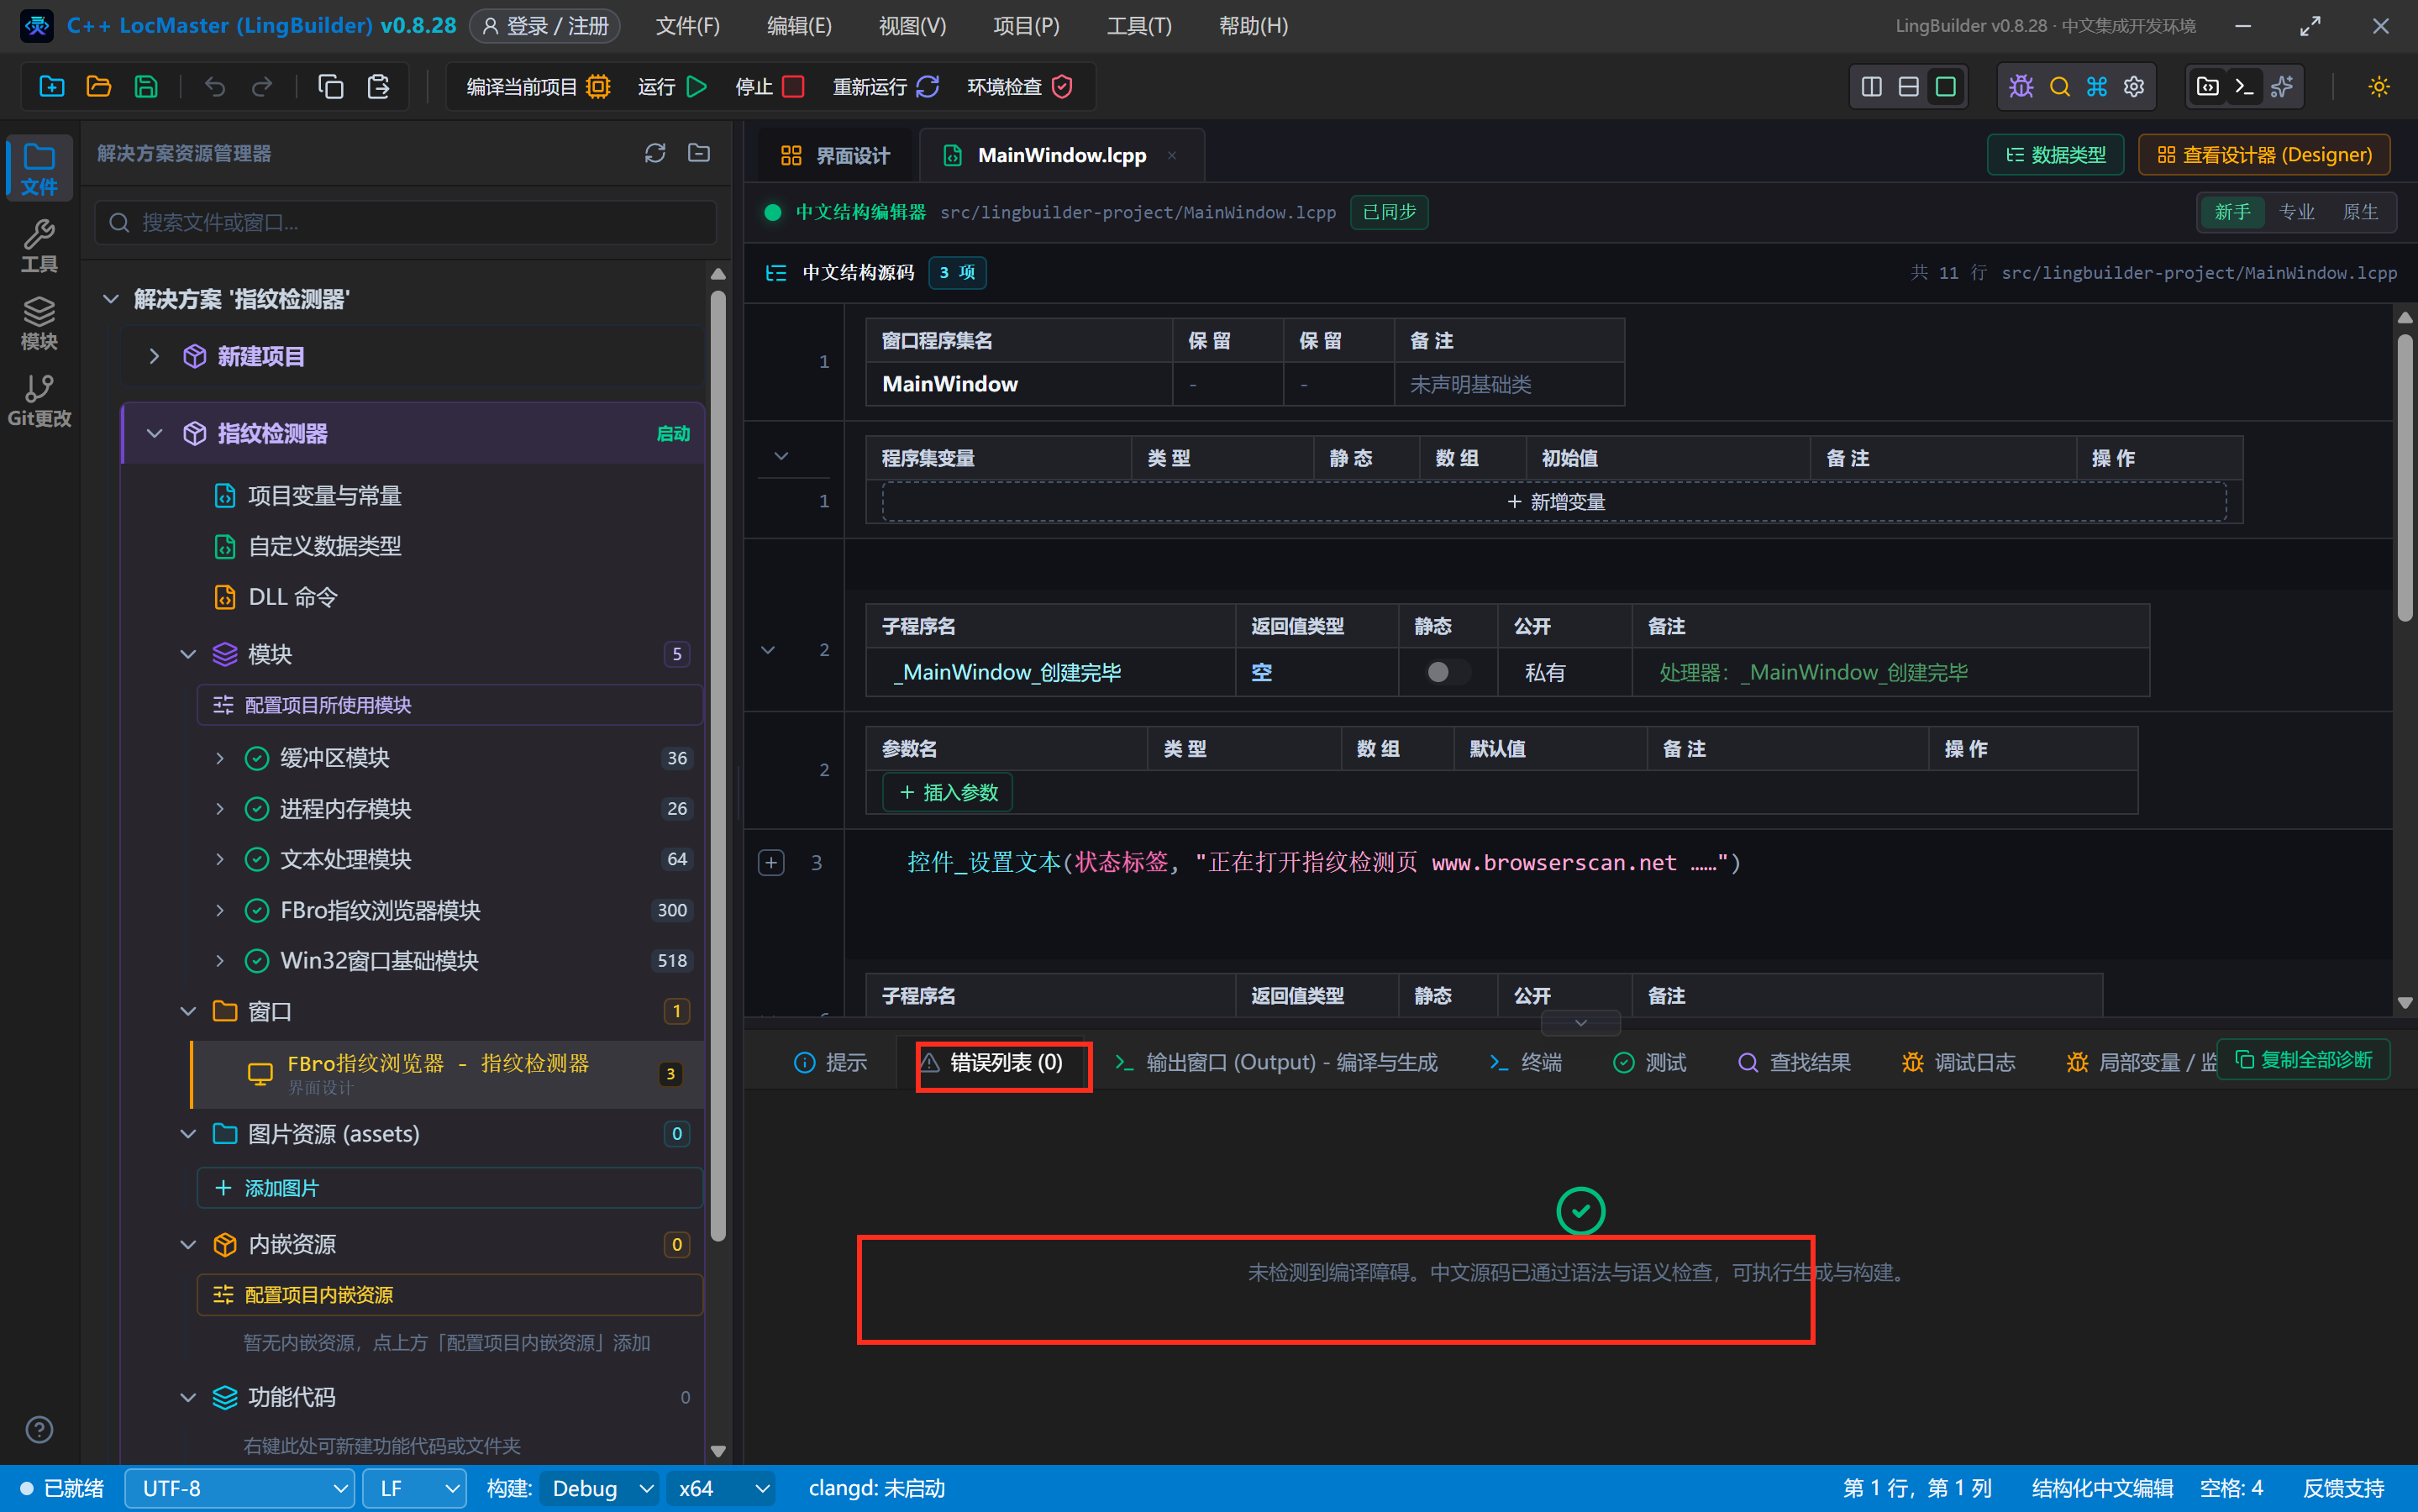Switch to the 终端 bottom tab
The height and width of the screenshot is (1512, 2418).
[x=1525, y=1062]
